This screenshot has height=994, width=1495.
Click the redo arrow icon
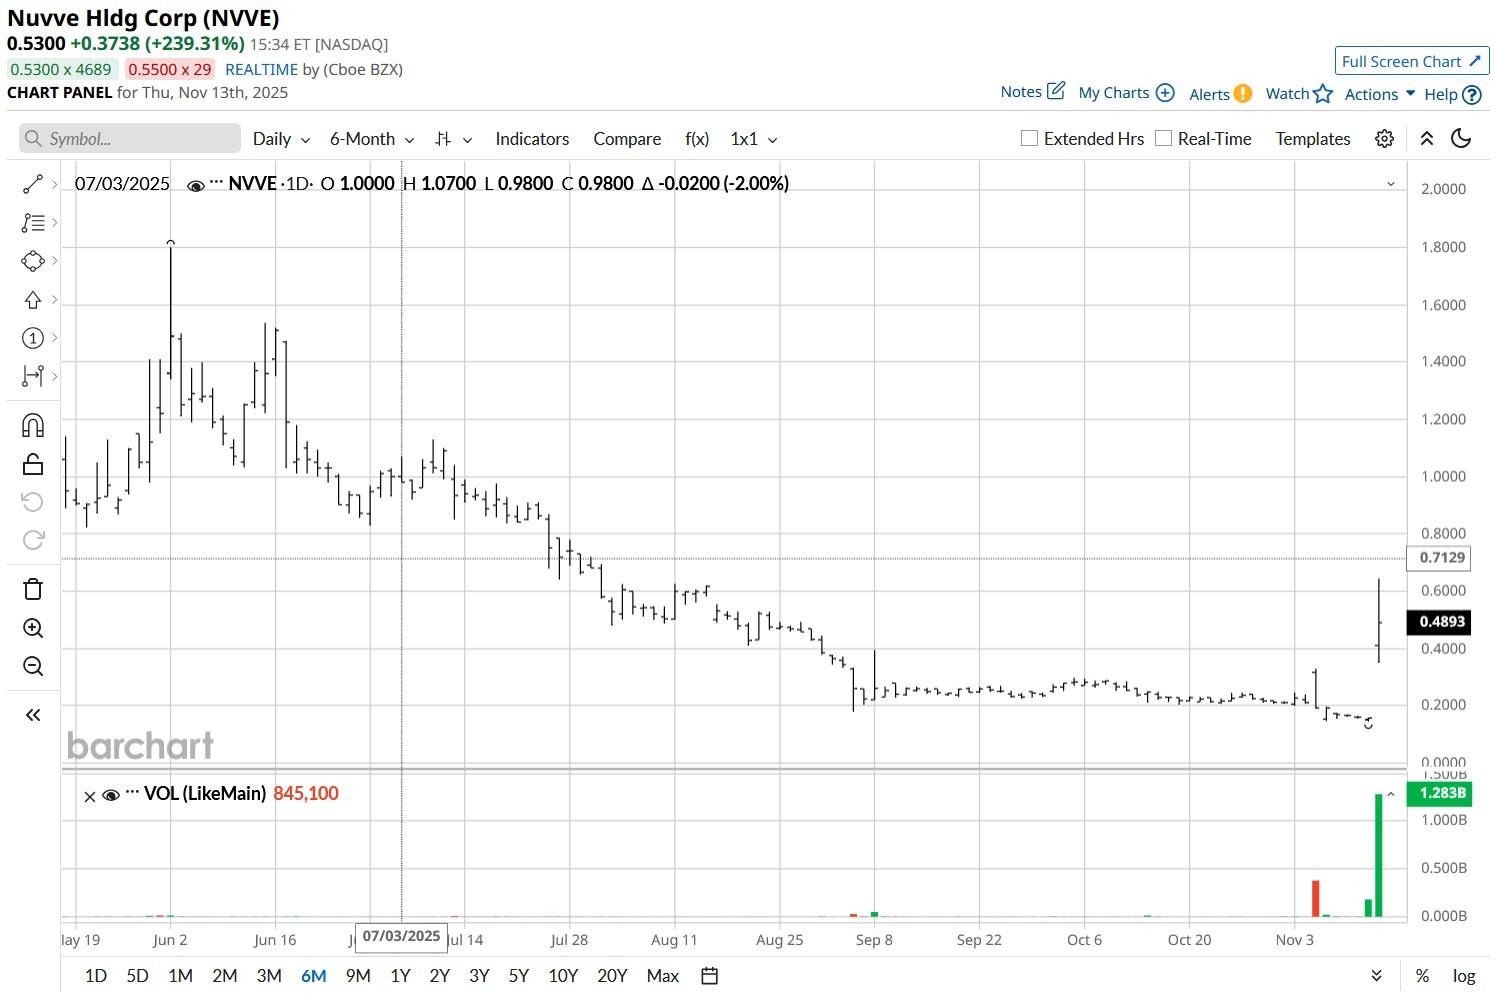point(32,540)
